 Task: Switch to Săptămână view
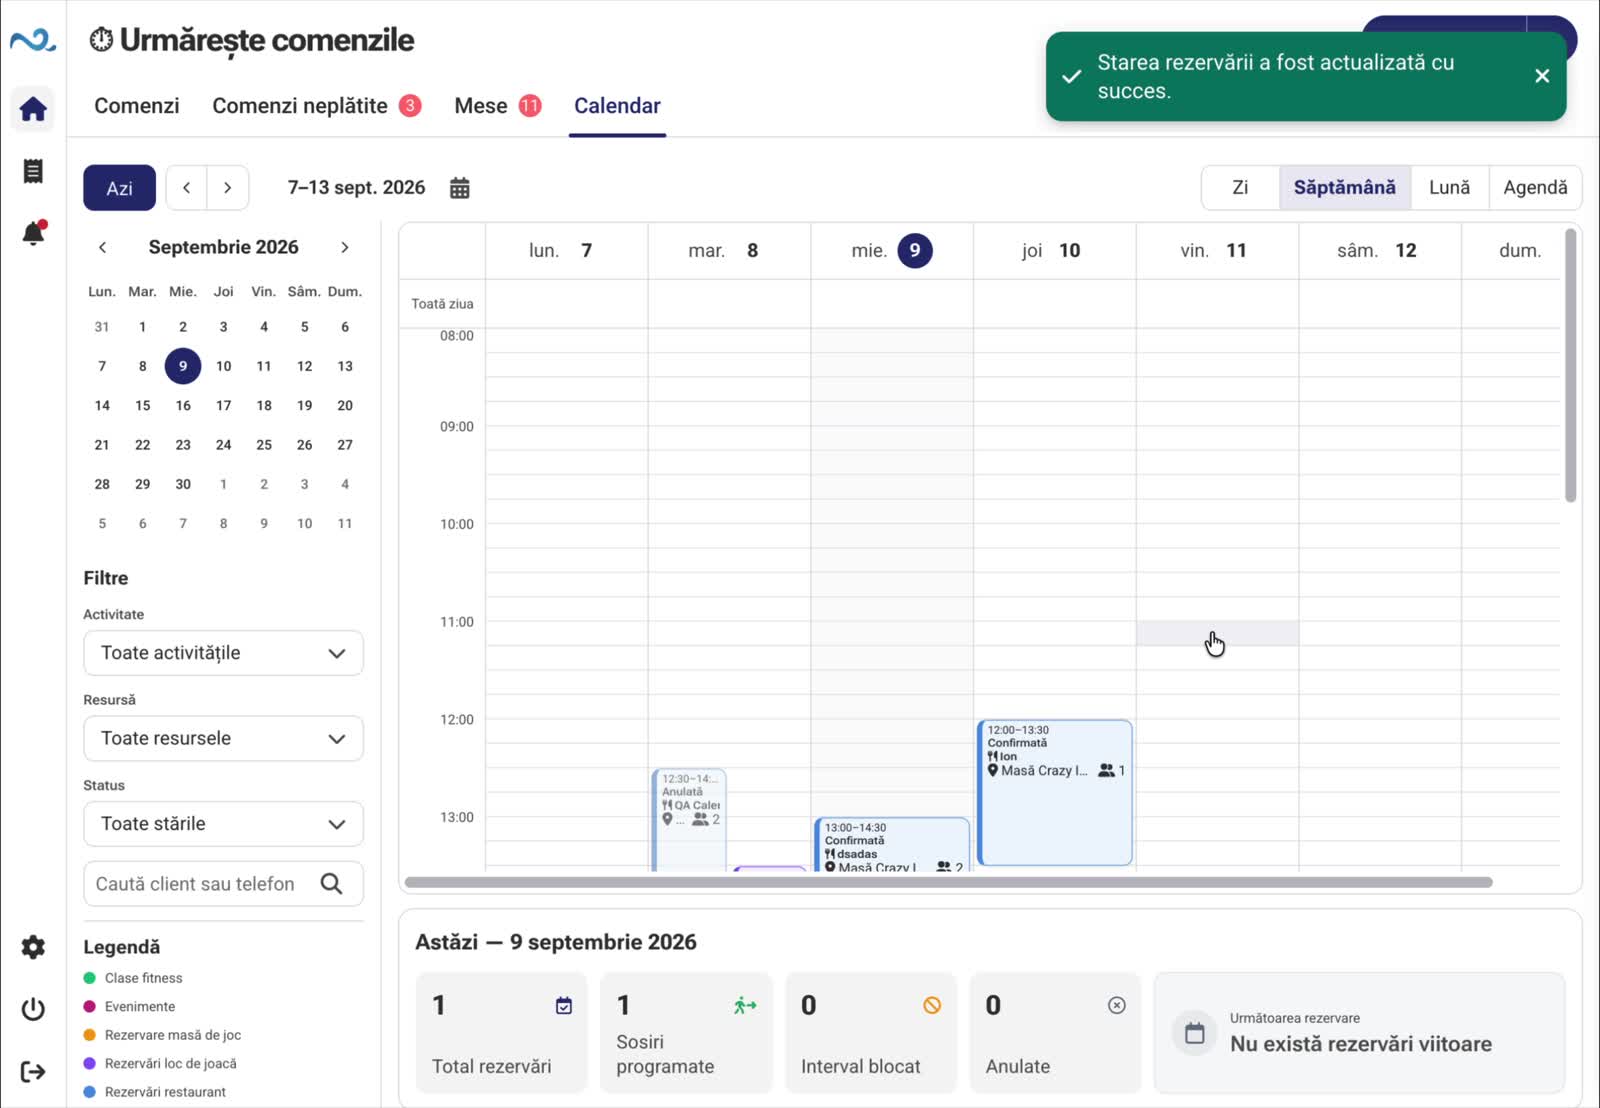pyautogui.click(x=1345, y=188)
